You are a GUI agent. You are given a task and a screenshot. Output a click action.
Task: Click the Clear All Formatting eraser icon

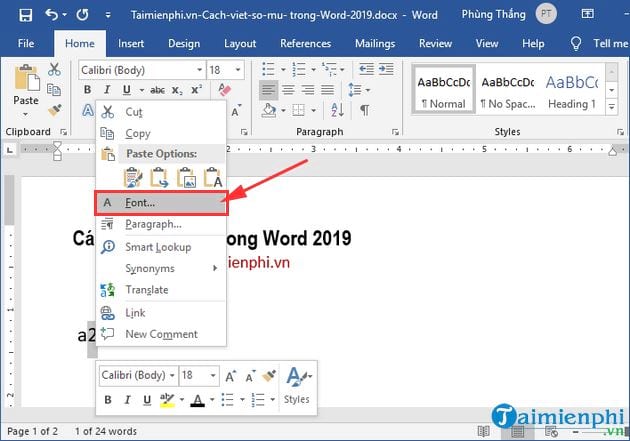click(x=224, y=90)
